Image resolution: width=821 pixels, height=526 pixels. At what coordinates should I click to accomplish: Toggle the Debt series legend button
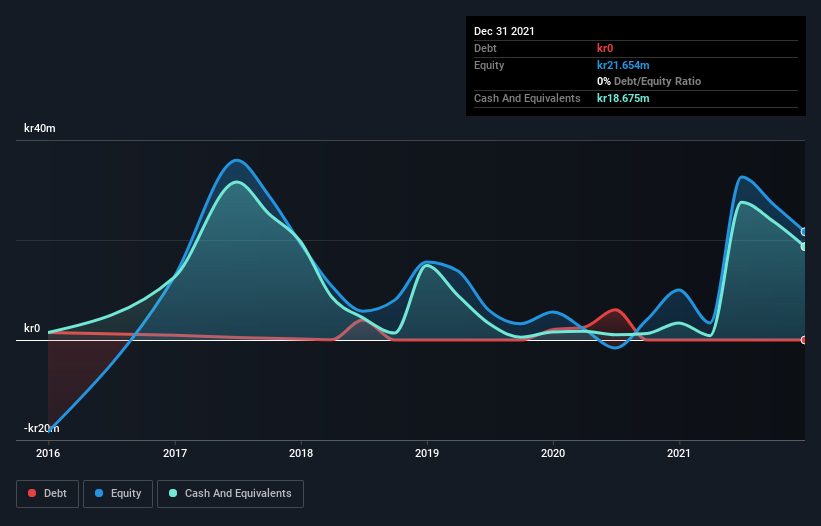click(x=47, y=494)
